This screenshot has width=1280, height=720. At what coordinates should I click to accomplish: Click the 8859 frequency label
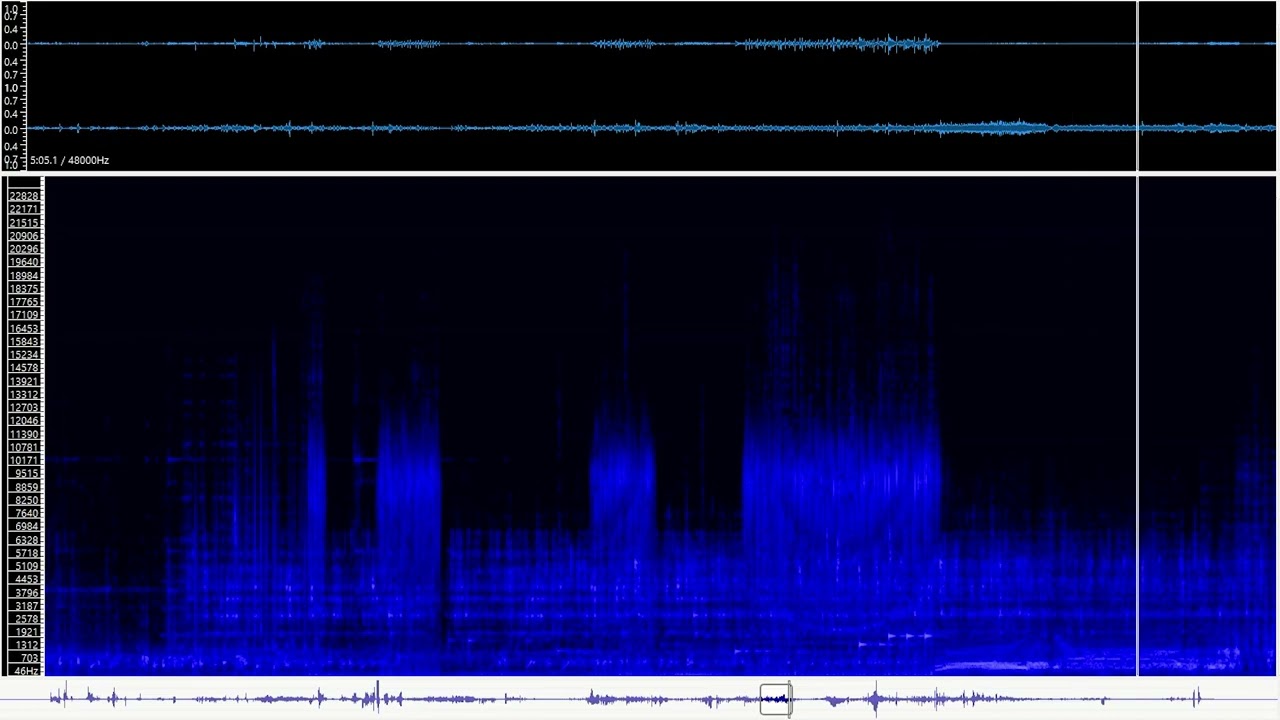click(x=24, y=487)
